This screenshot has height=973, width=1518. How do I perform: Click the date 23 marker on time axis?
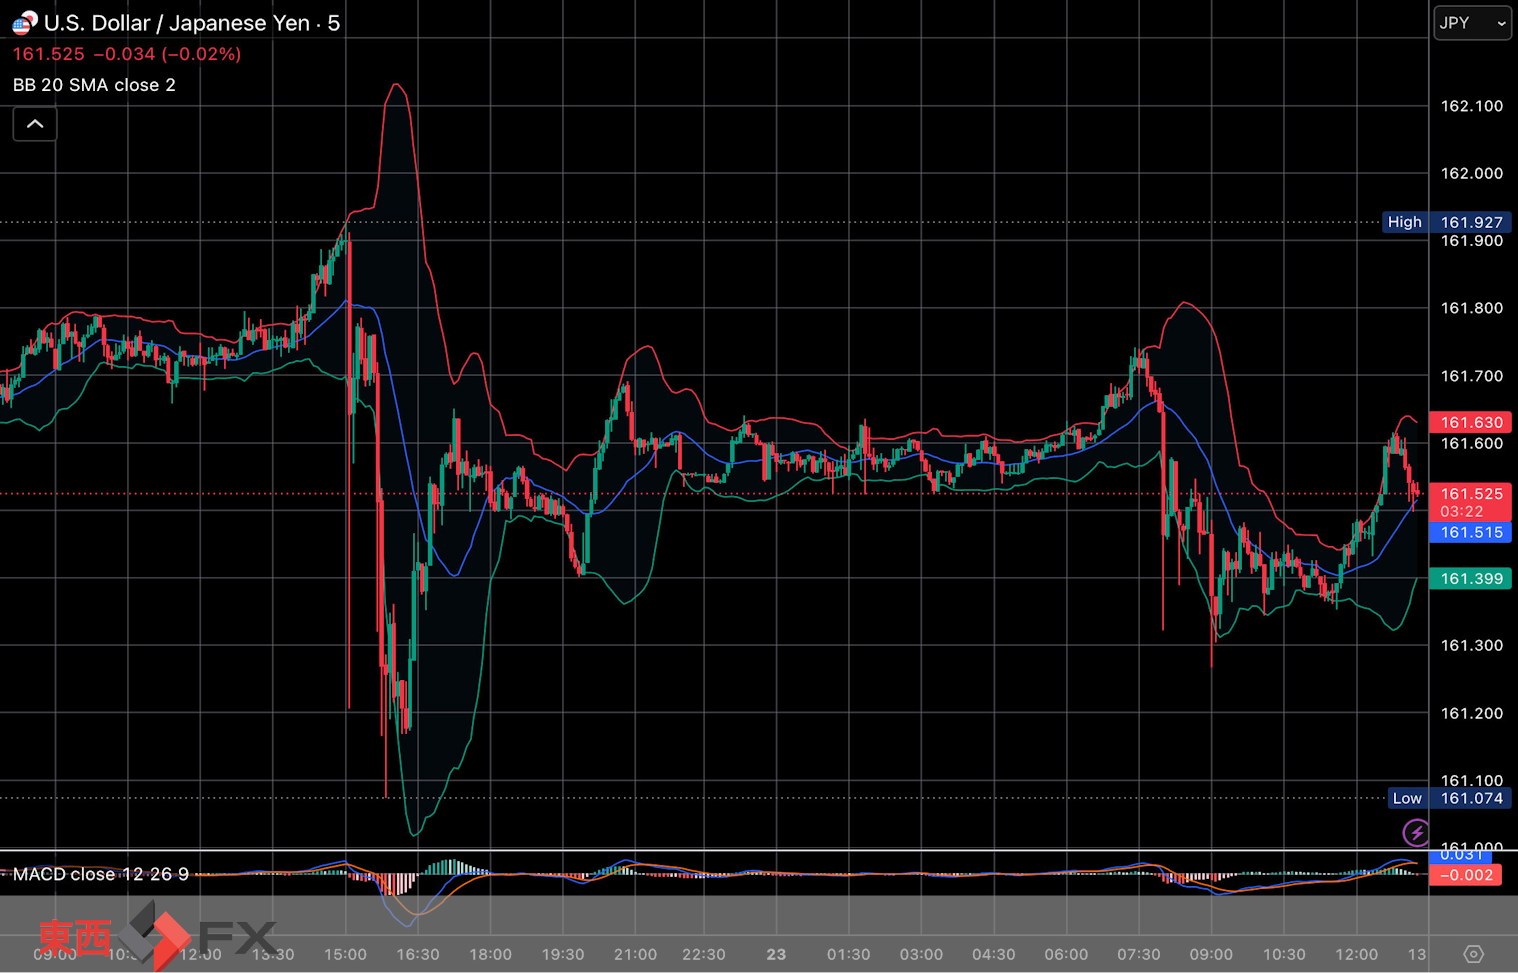tap(776, 954)
